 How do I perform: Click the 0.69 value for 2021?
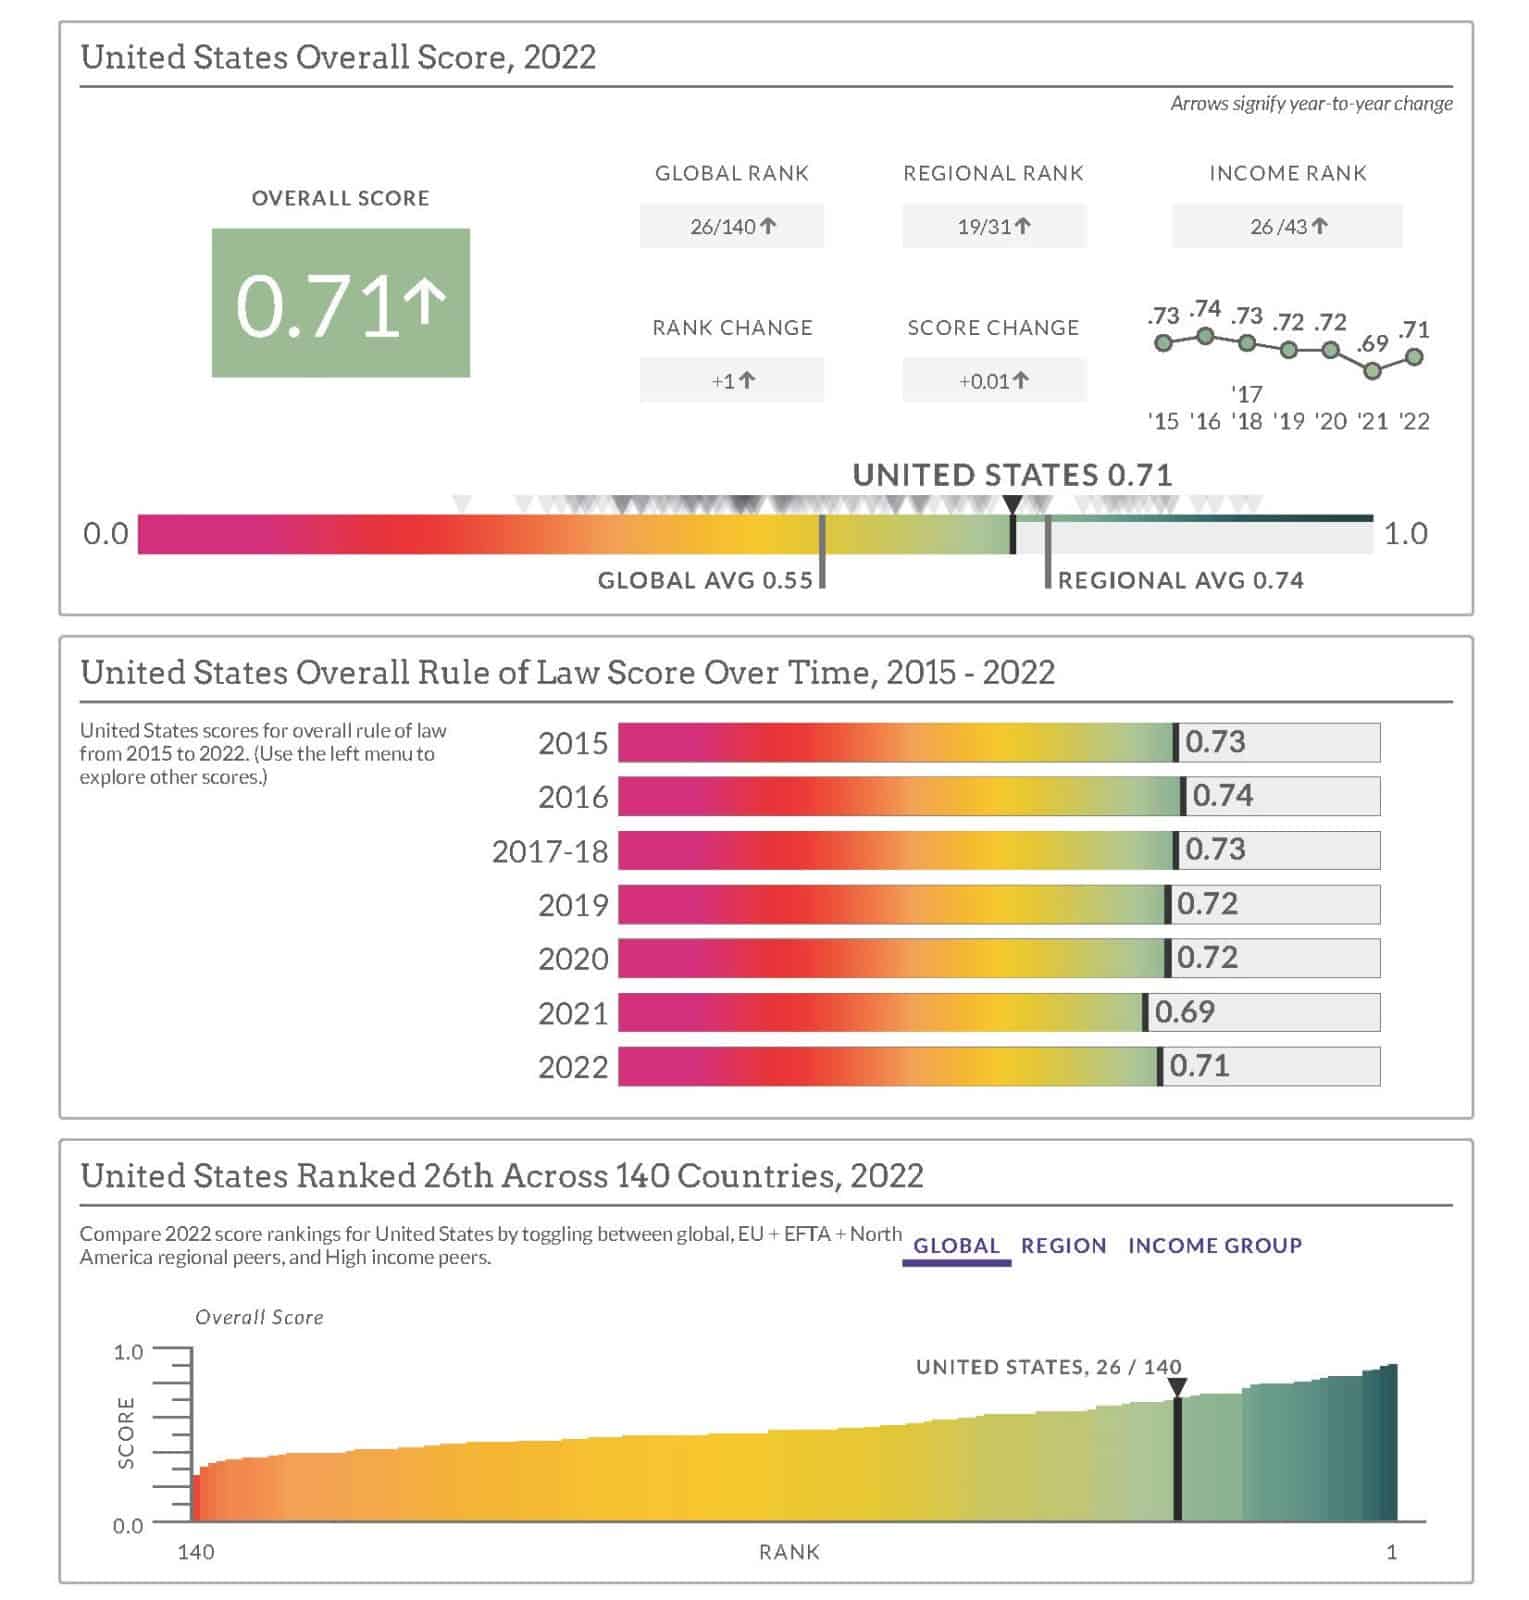click(x=1184, y=1012)
